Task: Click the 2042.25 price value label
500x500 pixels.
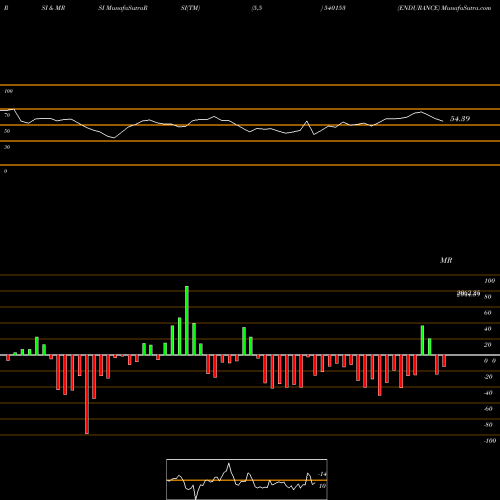Action: (468, 293)
